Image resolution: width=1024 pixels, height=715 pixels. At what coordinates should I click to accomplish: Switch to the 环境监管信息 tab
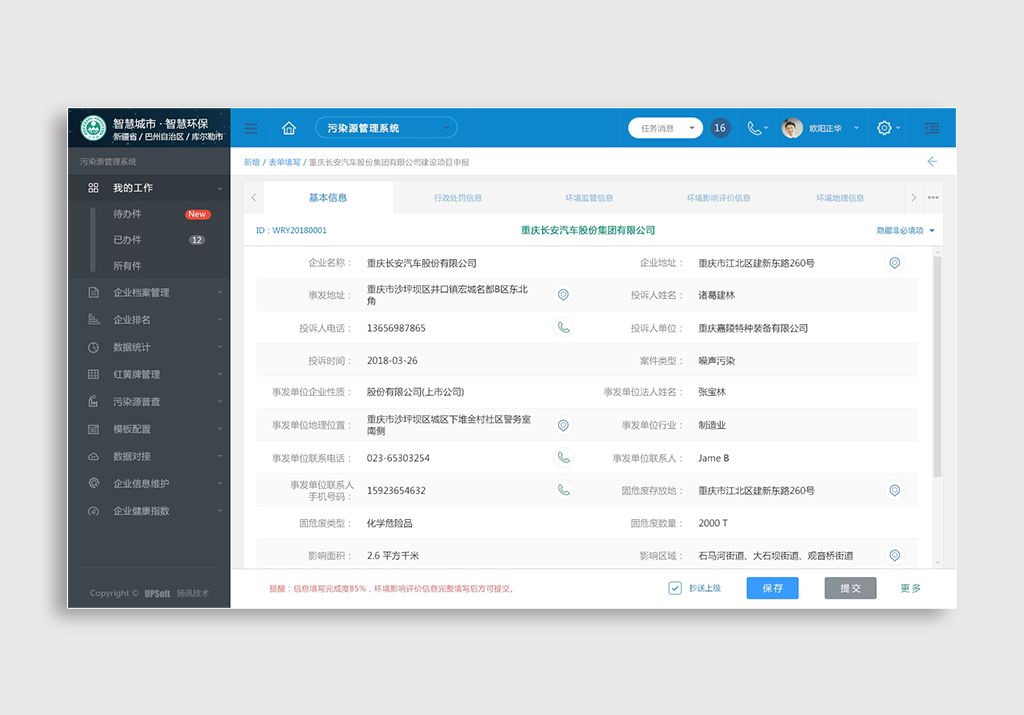coord(589,197)
